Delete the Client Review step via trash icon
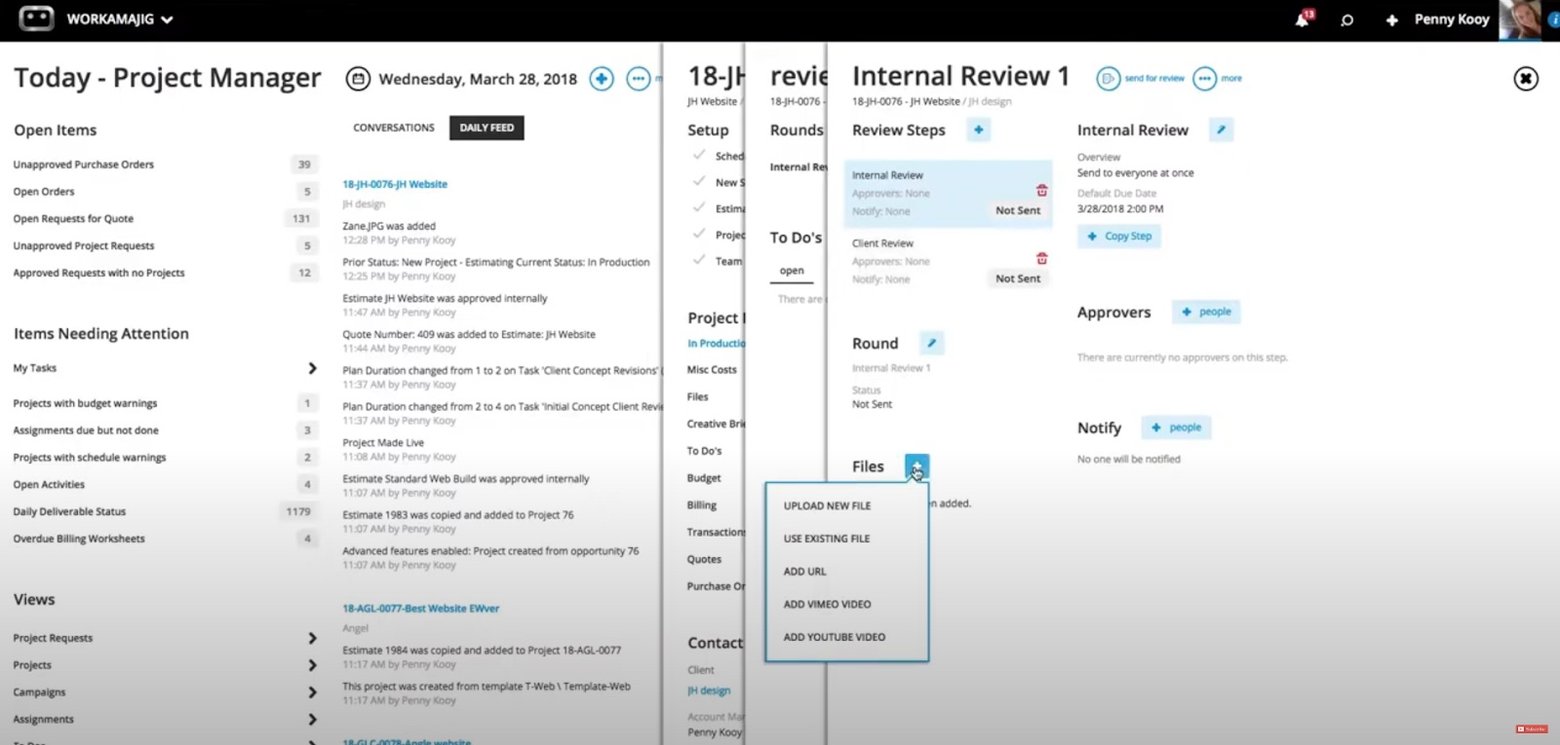The image size is (1560, 745). (1042, 259)
